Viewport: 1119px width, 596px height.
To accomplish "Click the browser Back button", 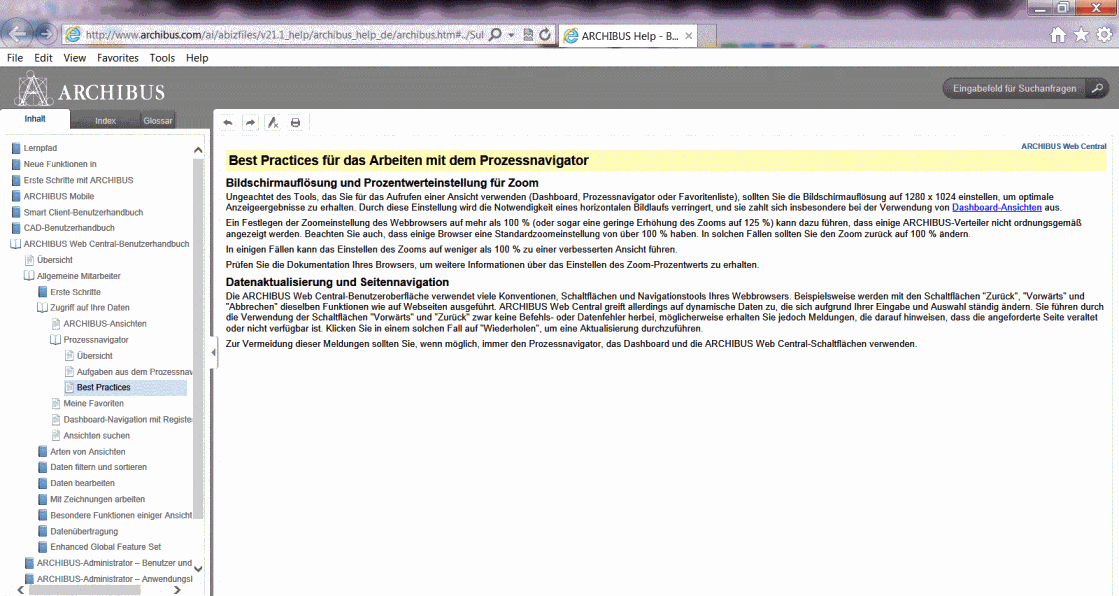I will [x=17, y=33].
